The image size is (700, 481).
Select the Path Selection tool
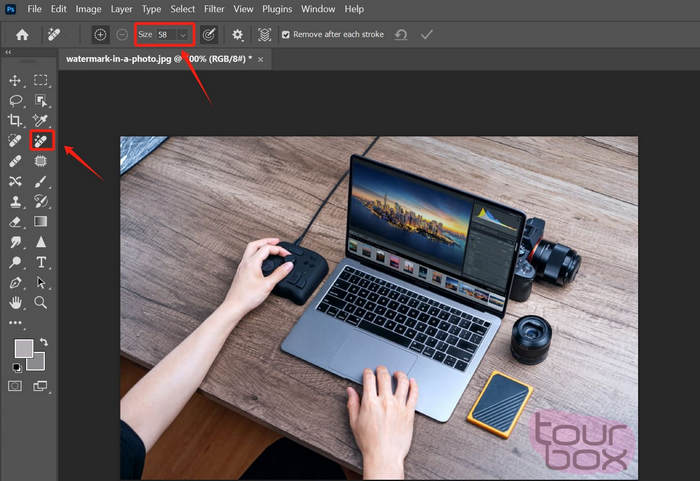tap(41, 283)
